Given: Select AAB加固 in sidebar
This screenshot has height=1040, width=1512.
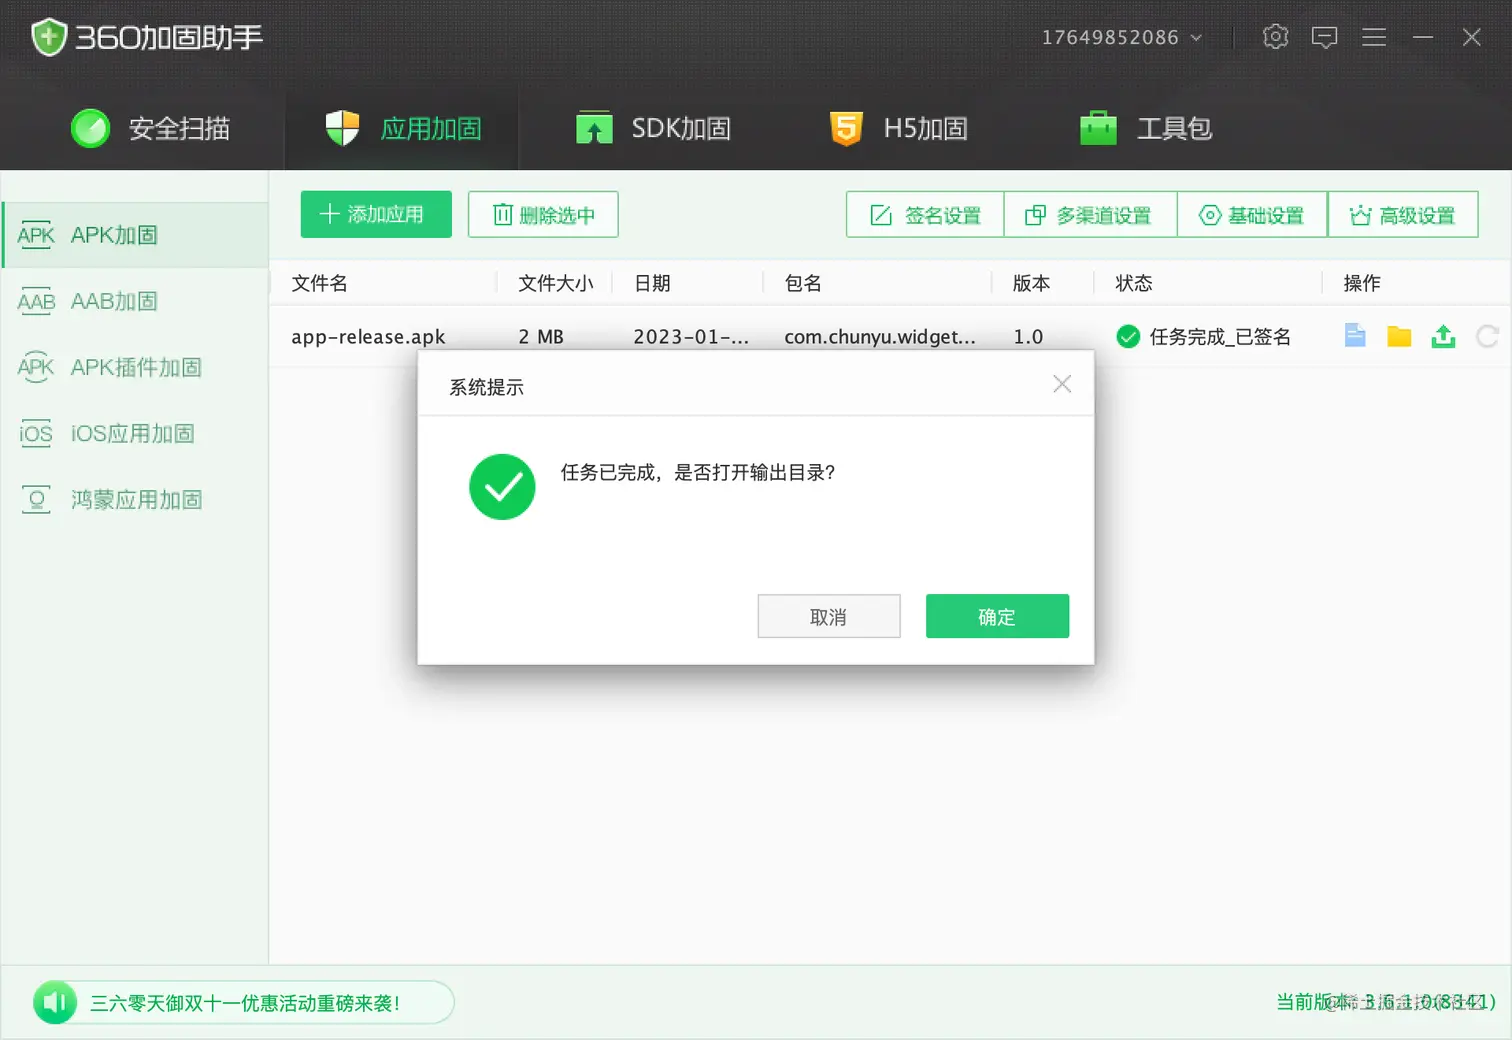Looking at the screenshot, I should [136, 301].
